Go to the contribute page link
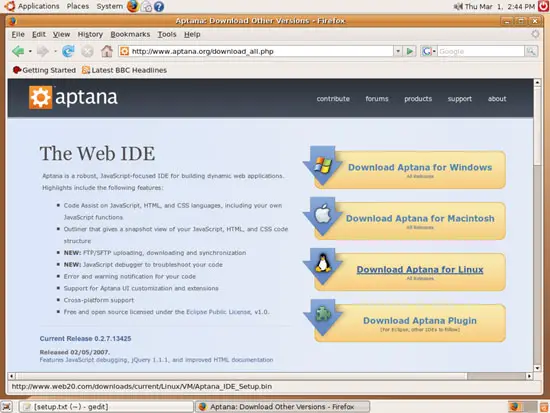This screenshot has width=550, height=413. (x=333, y=99)
